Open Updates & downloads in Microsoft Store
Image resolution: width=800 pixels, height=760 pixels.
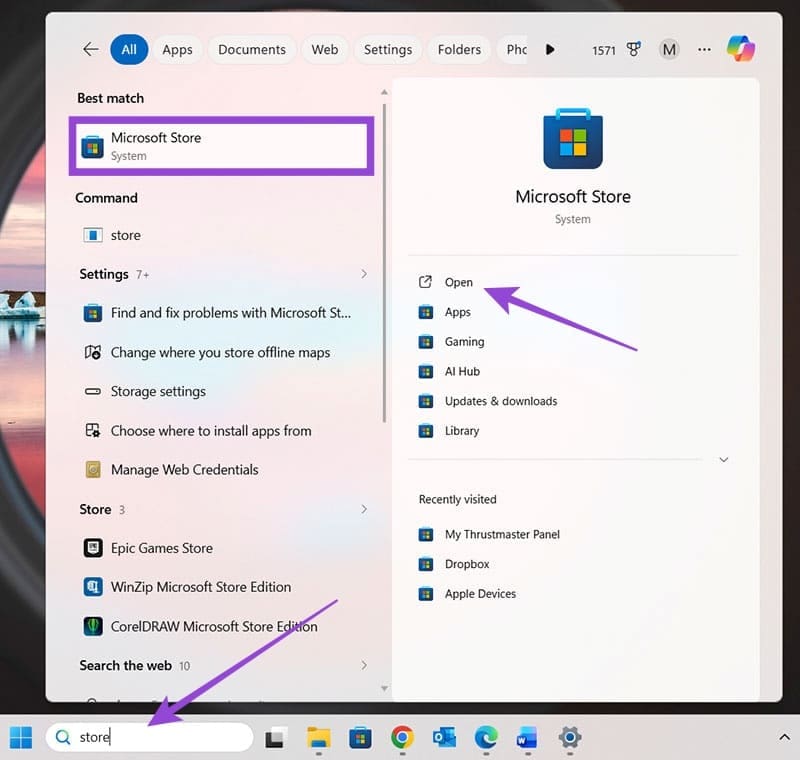pos(500,401)
